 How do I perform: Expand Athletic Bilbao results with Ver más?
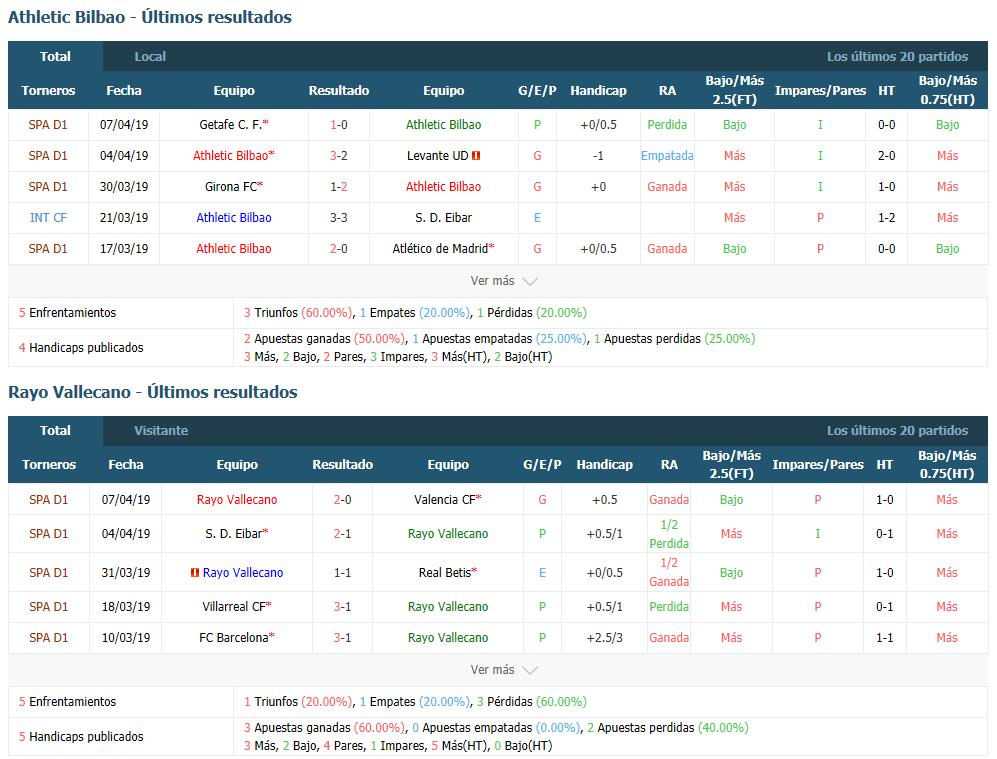[504, 281]
